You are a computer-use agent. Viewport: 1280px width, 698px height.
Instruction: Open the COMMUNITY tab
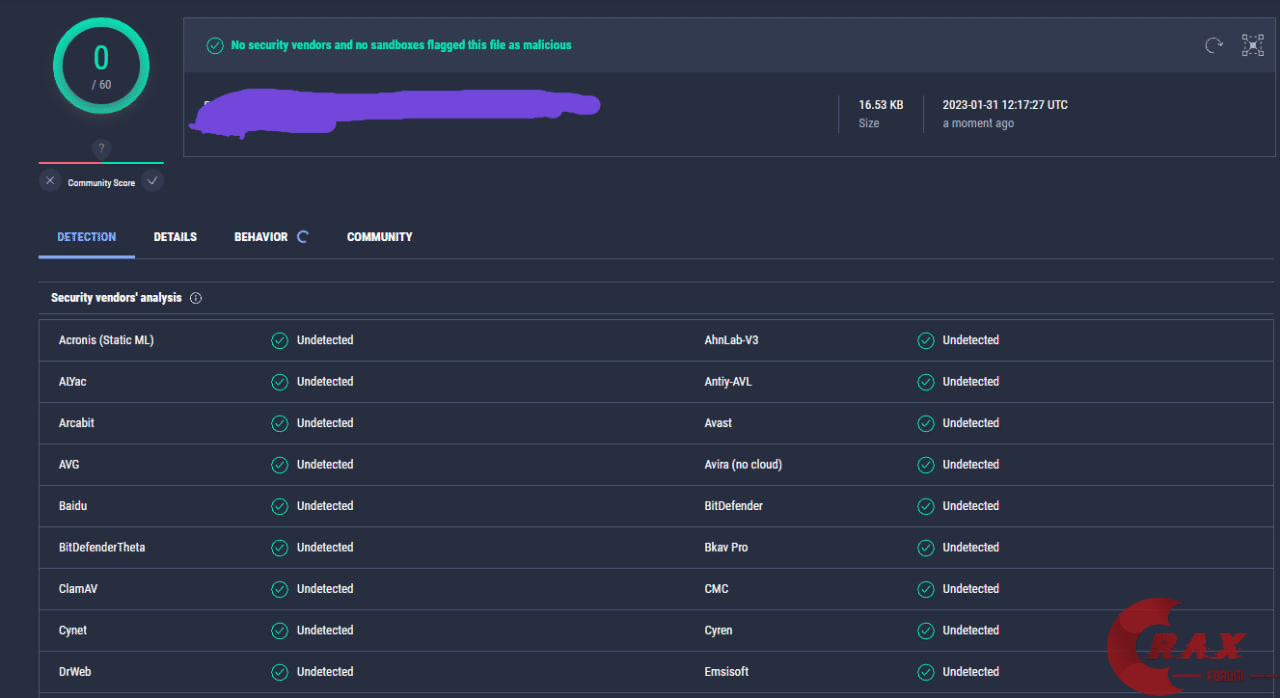[x=380, y=237]
